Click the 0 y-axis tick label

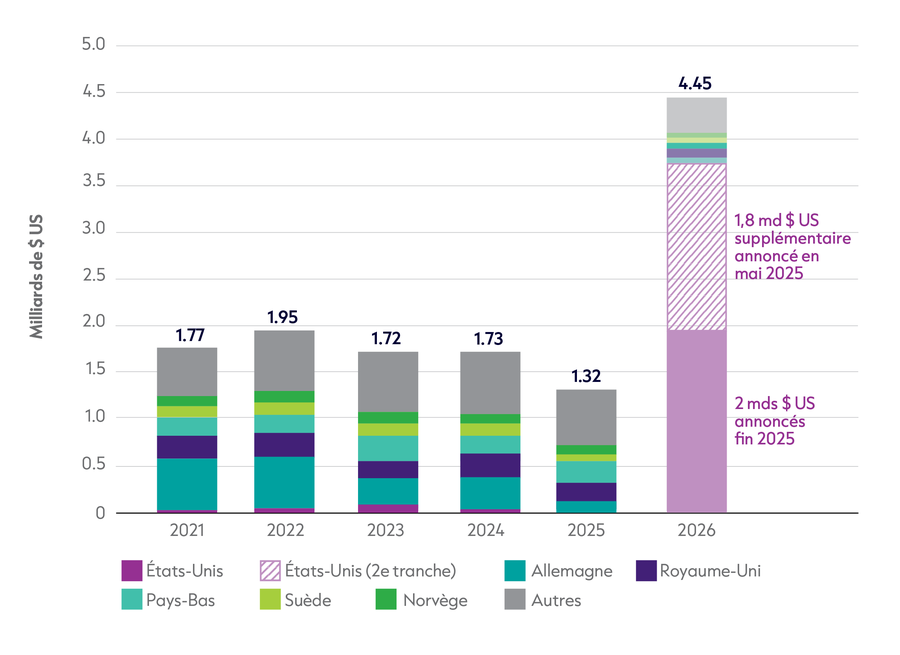(100, 513)
